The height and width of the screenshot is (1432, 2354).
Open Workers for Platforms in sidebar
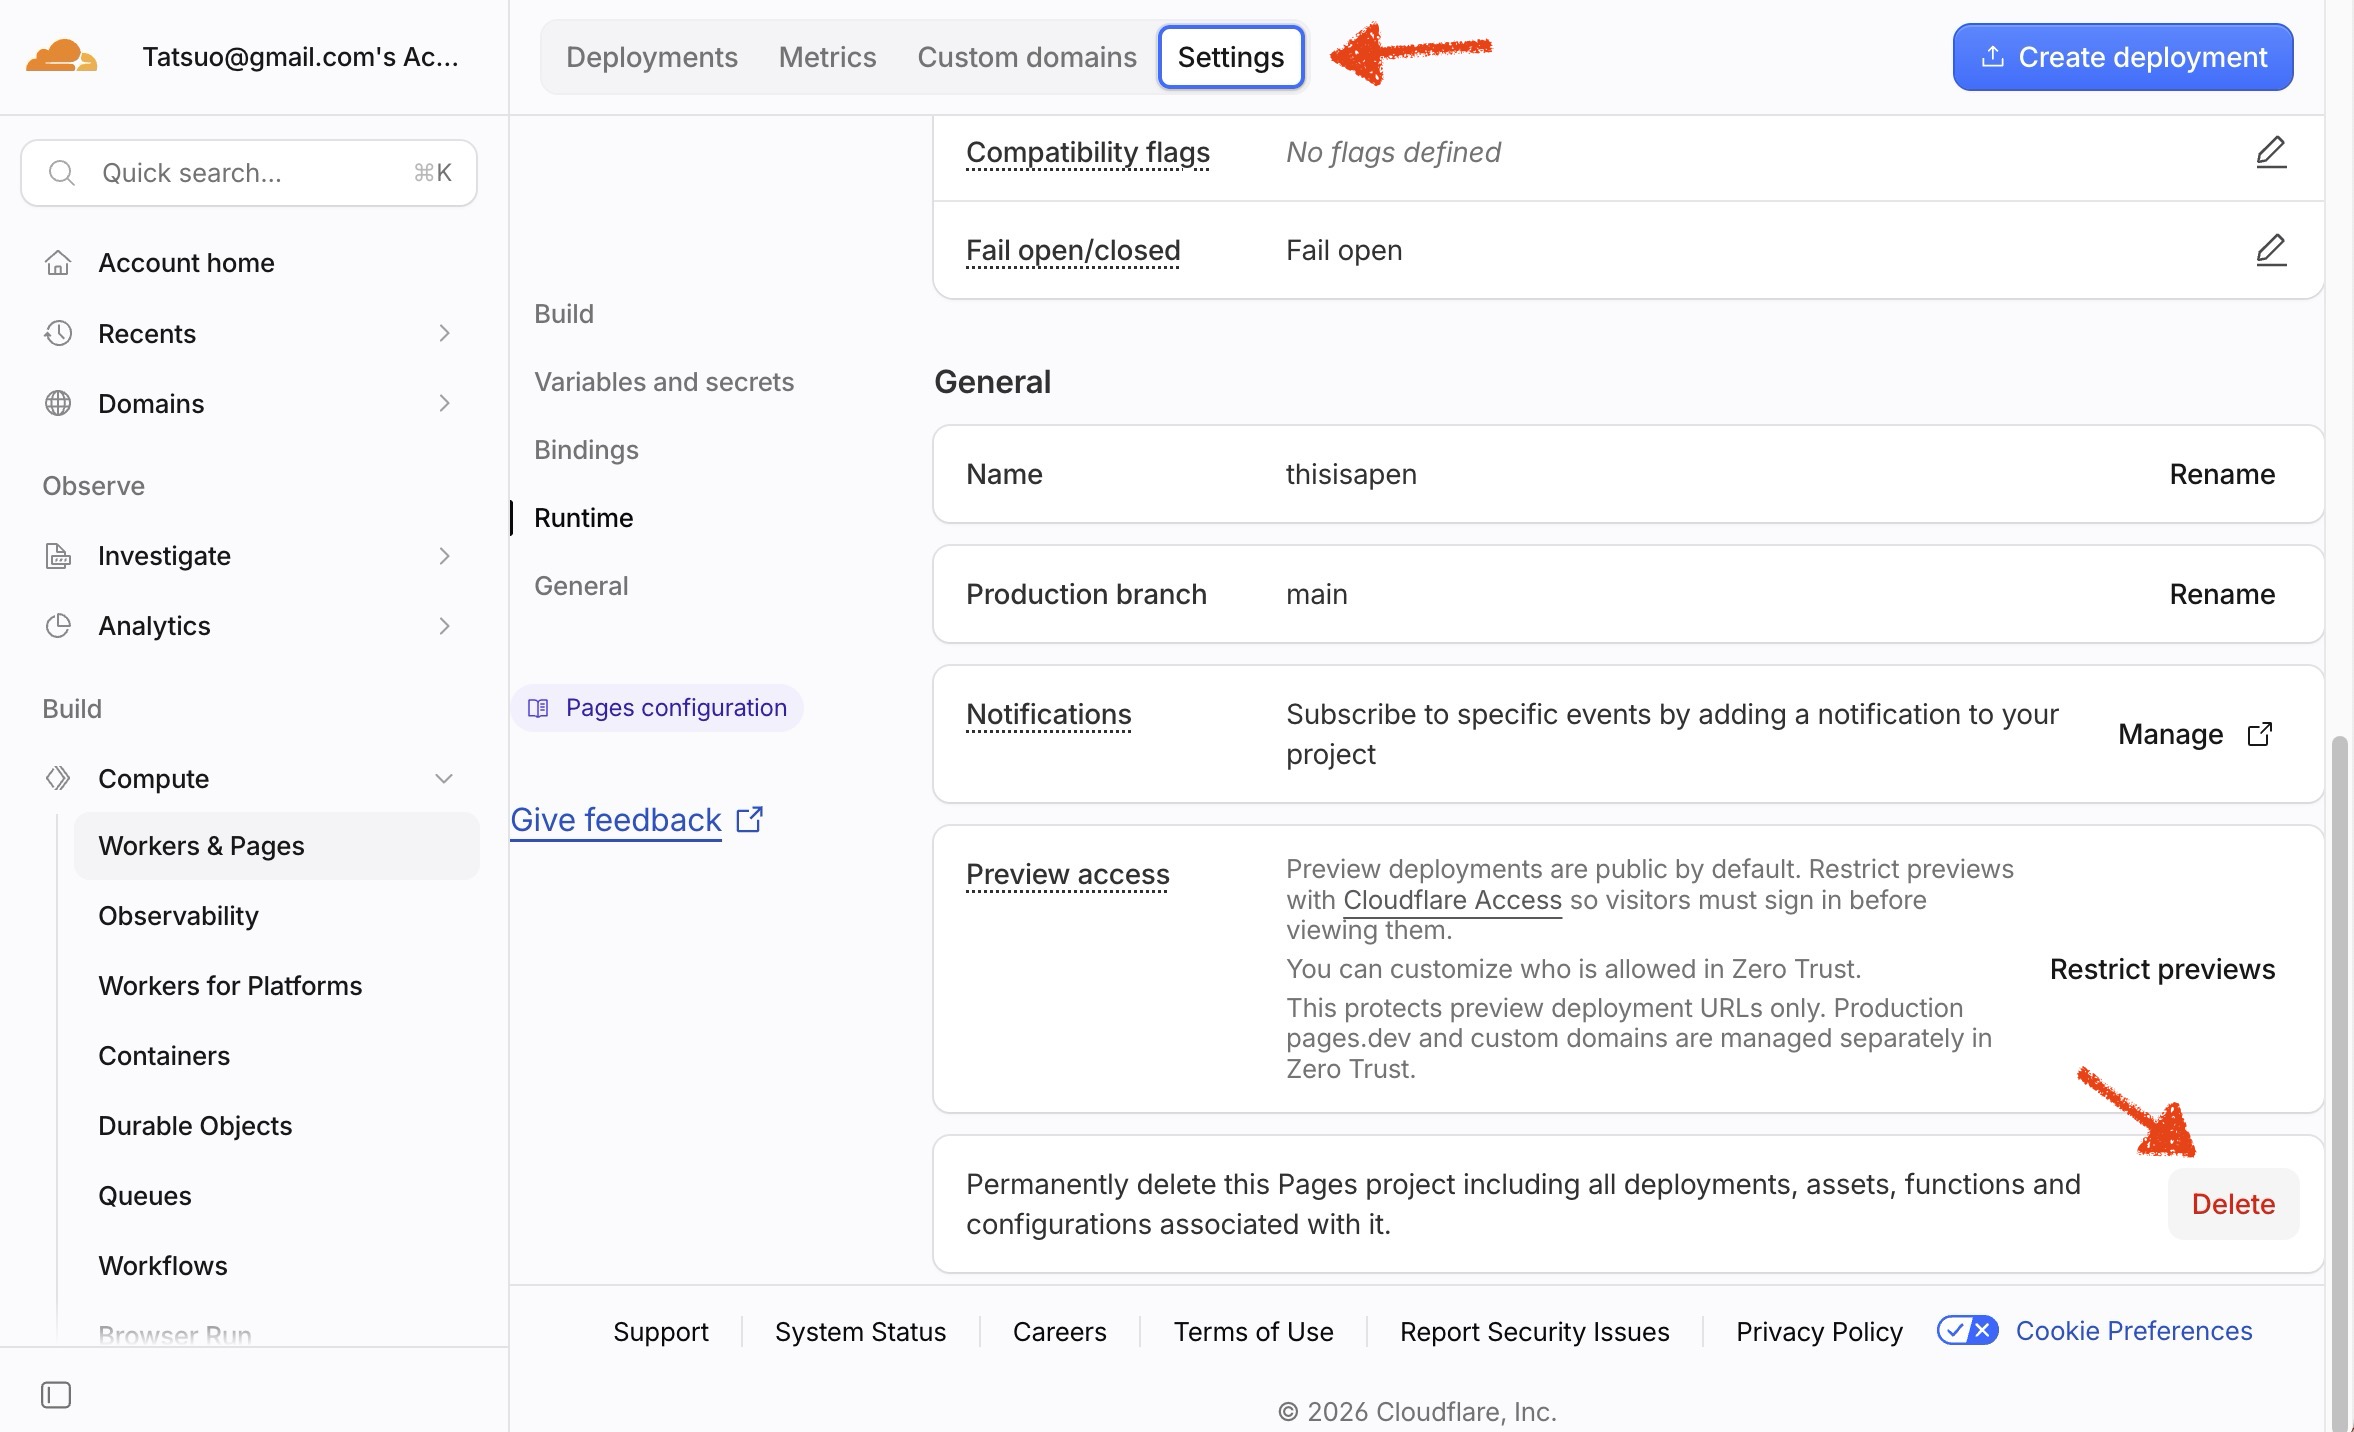pyautogui.click(x=230, y=986)
